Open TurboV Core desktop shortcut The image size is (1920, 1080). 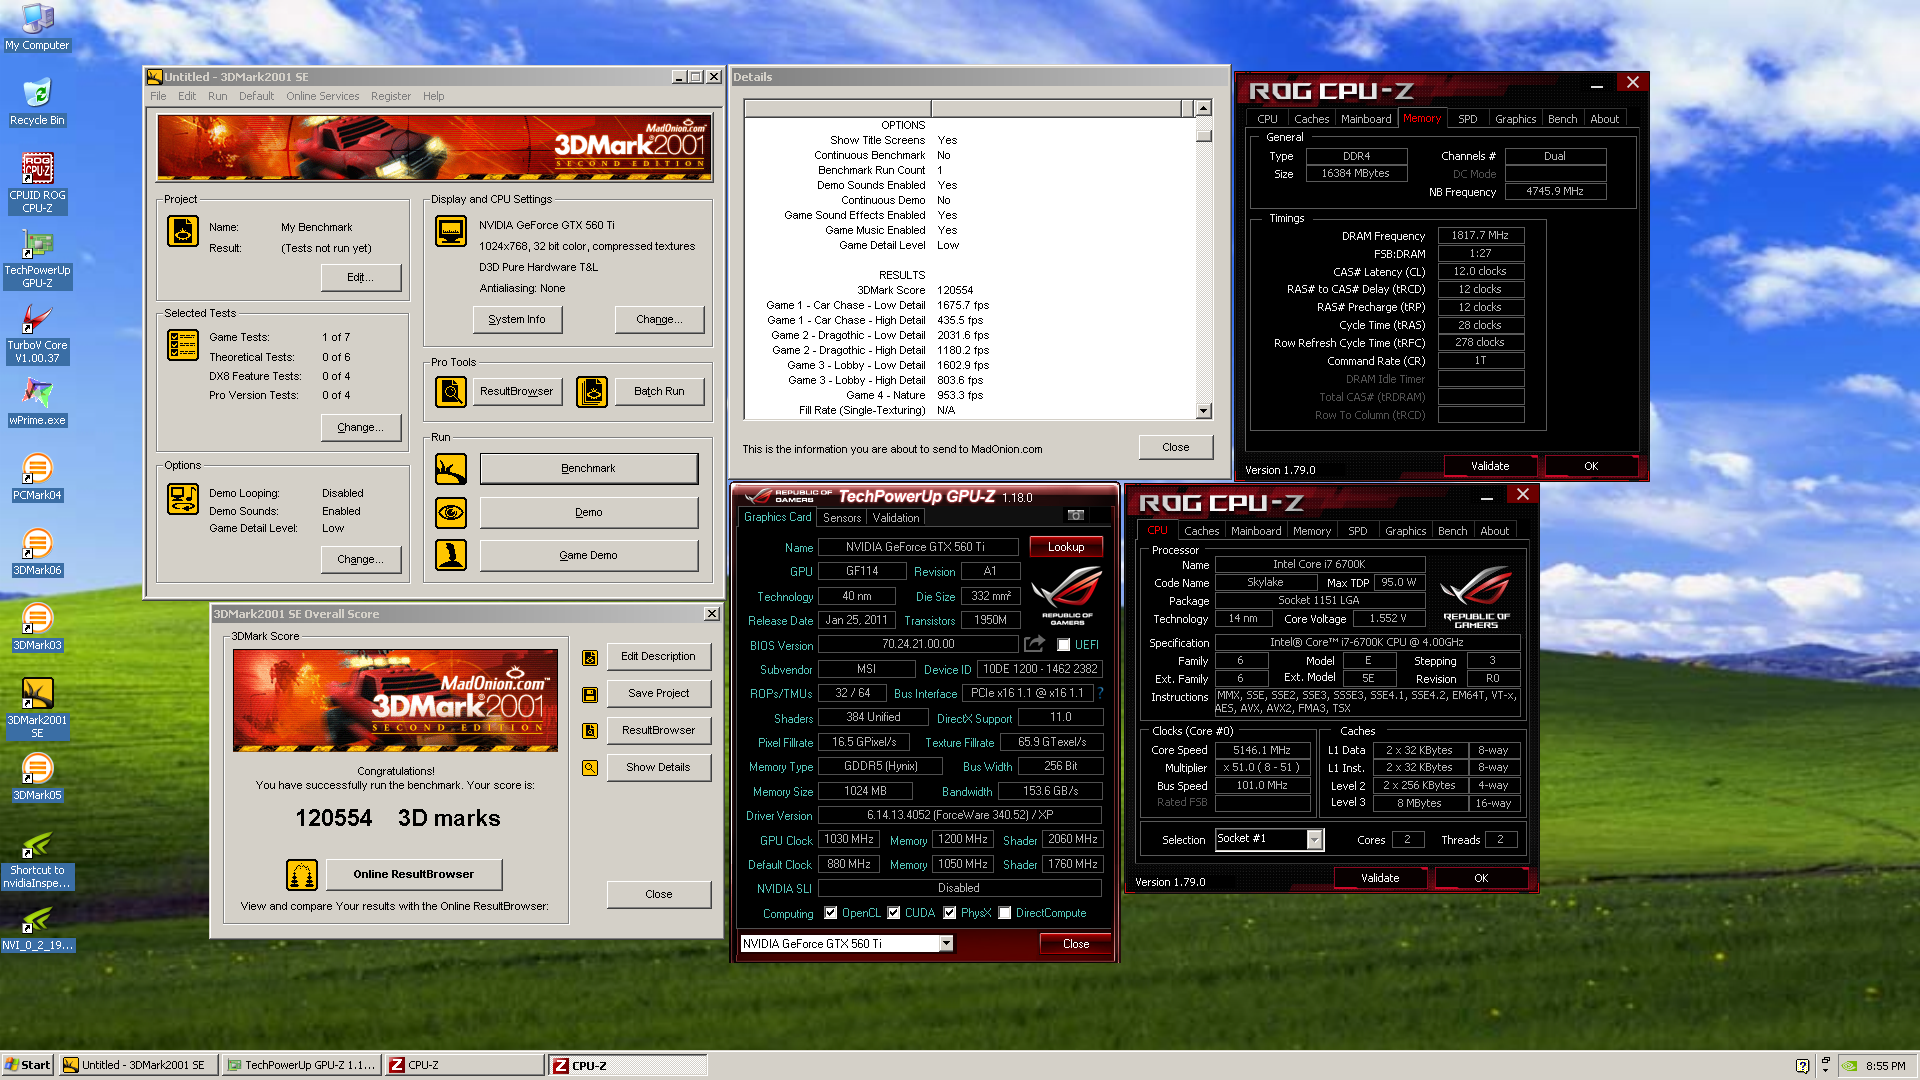(37, 333)
